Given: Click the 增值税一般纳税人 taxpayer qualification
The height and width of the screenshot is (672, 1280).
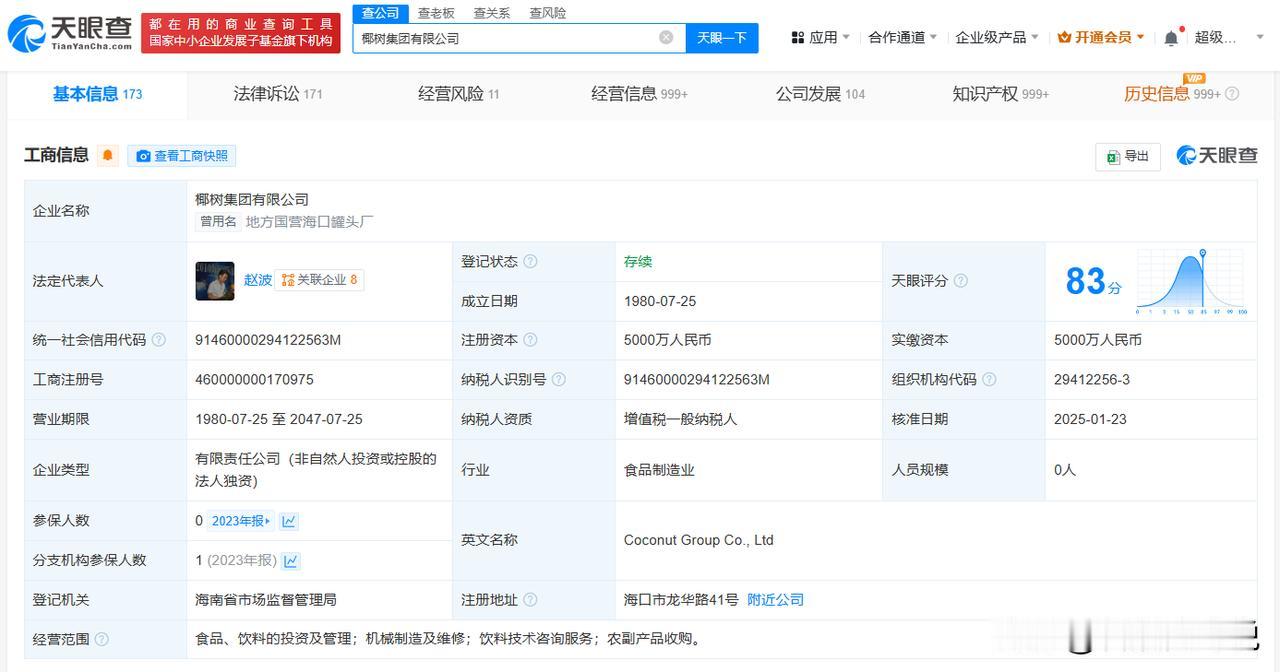Looking at the screenshot, I should click(680, 419).
